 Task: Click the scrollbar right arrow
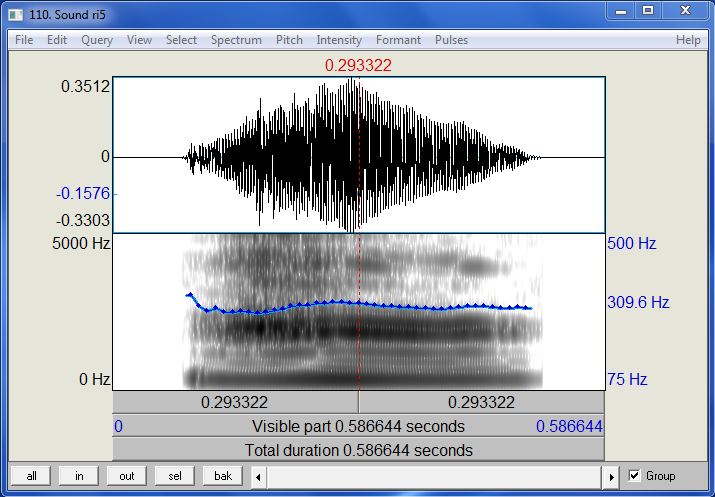pyautogui.click(x=611, y=477)
